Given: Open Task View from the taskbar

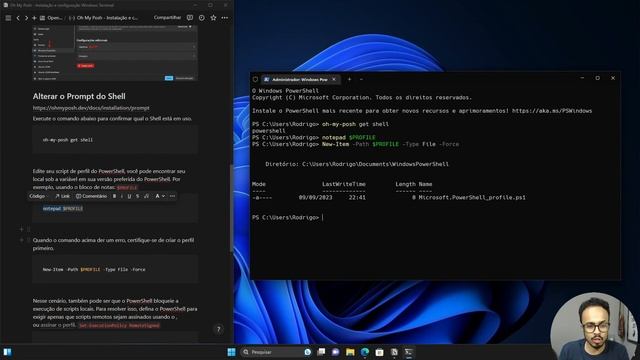Looking at the screenshot, I should pyautogui.click(x=321, y=352).
